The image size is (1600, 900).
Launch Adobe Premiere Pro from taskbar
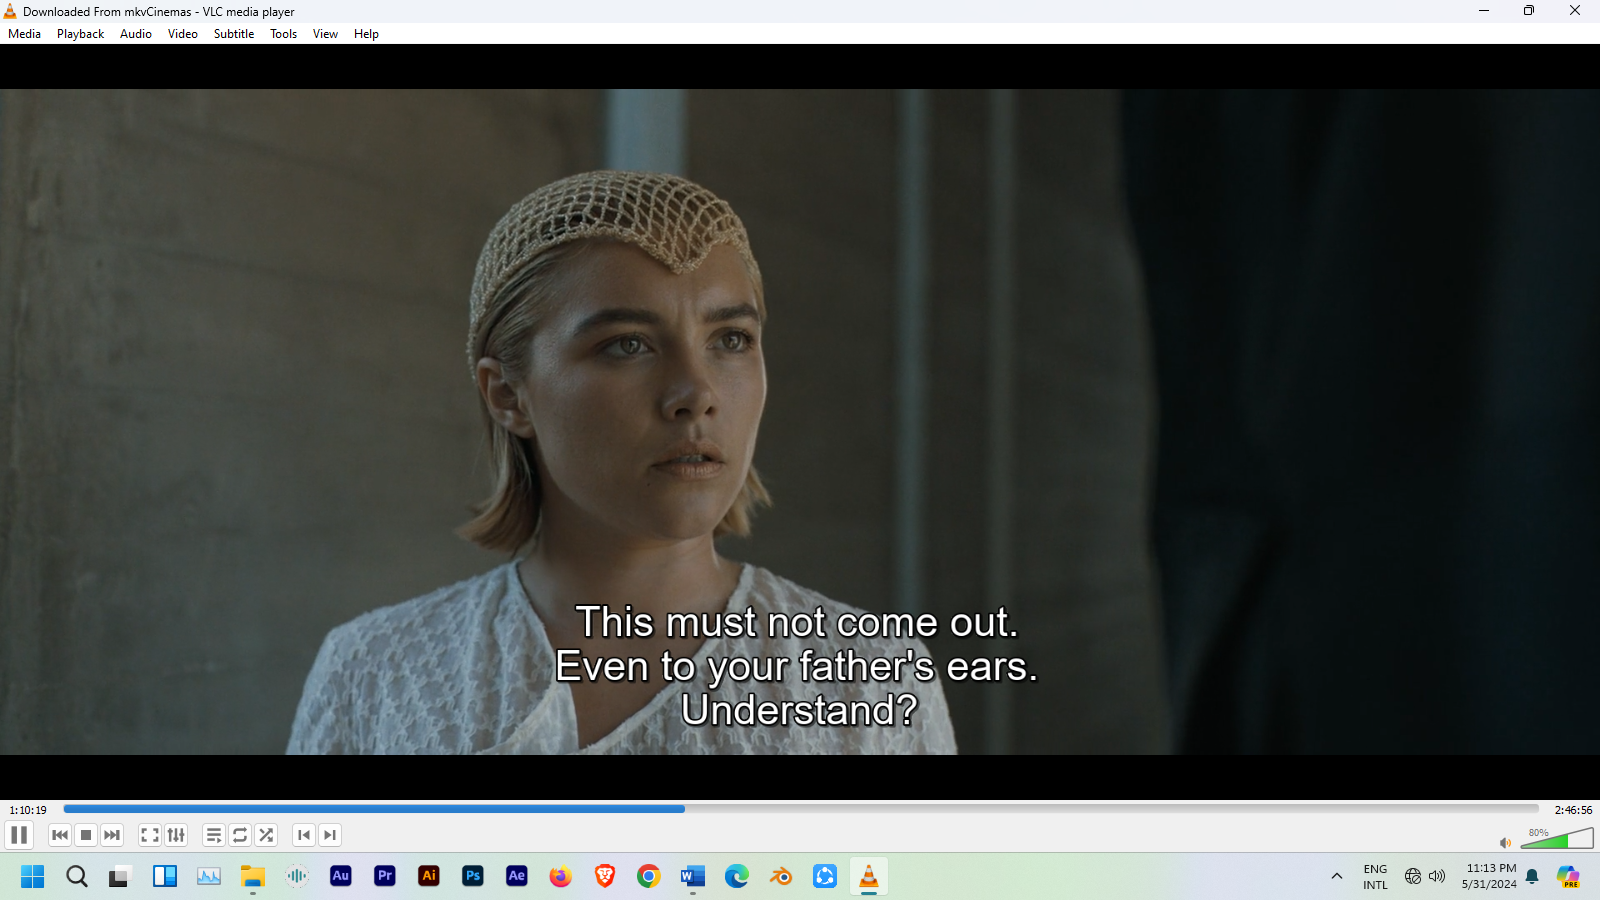coord(385,876)
